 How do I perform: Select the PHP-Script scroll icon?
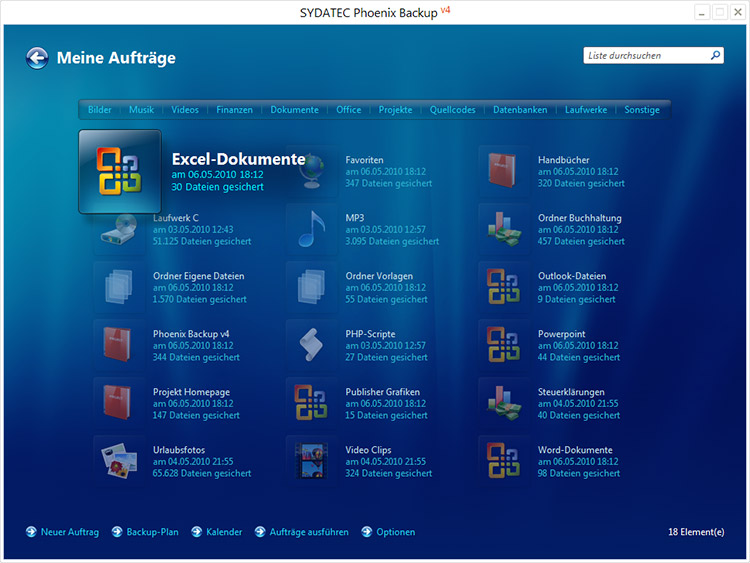[311, 345]
